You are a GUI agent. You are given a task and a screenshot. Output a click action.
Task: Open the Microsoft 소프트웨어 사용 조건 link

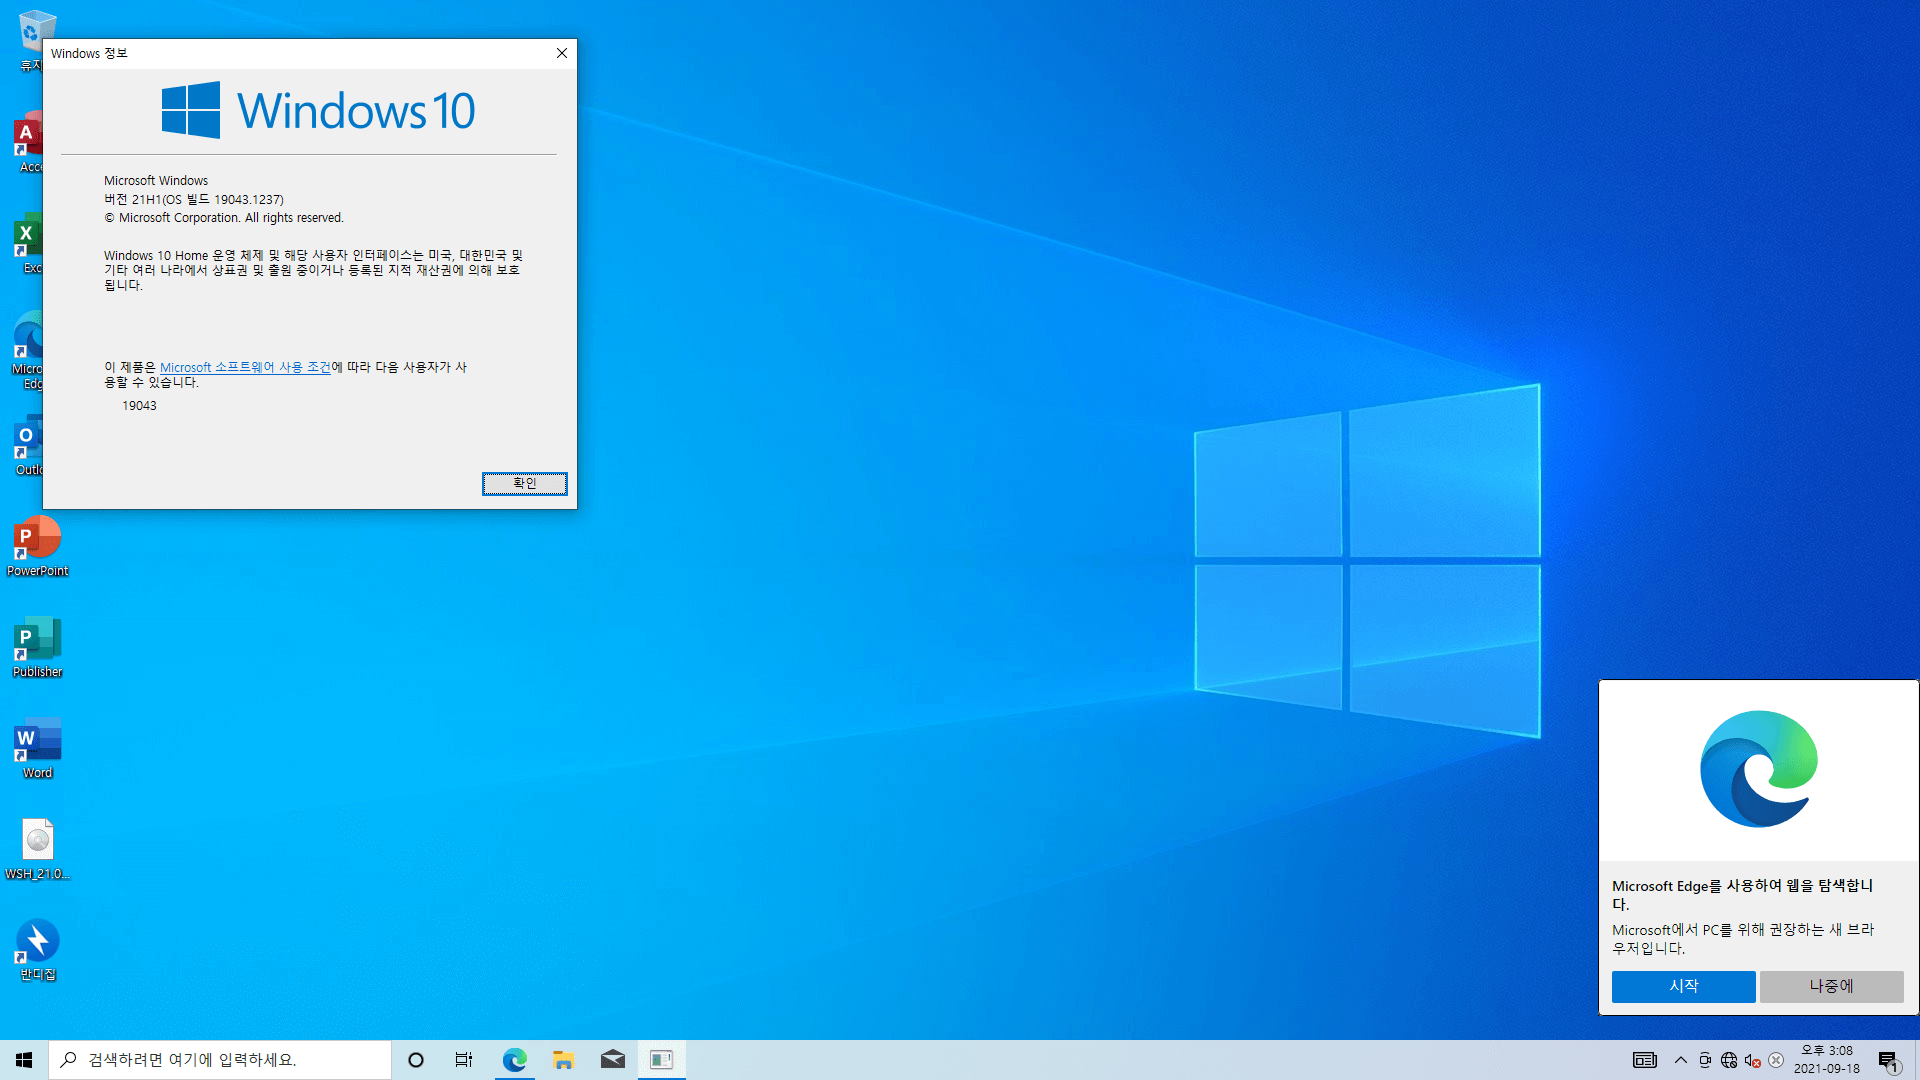coord(245,367)
